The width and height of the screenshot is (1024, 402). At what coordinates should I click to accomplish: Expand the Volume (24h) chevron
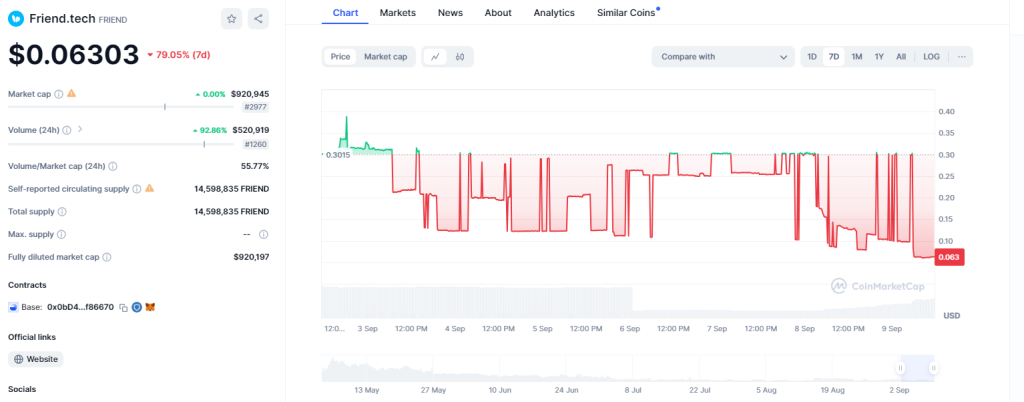point(80,129)
